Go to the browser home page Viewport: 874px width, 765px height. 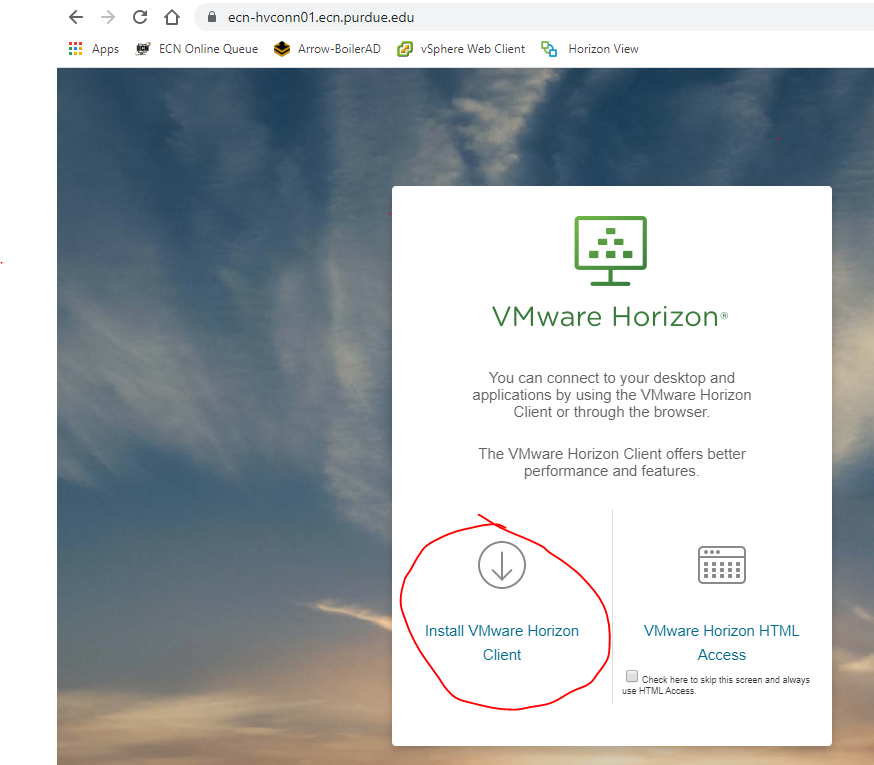[172, 17]
